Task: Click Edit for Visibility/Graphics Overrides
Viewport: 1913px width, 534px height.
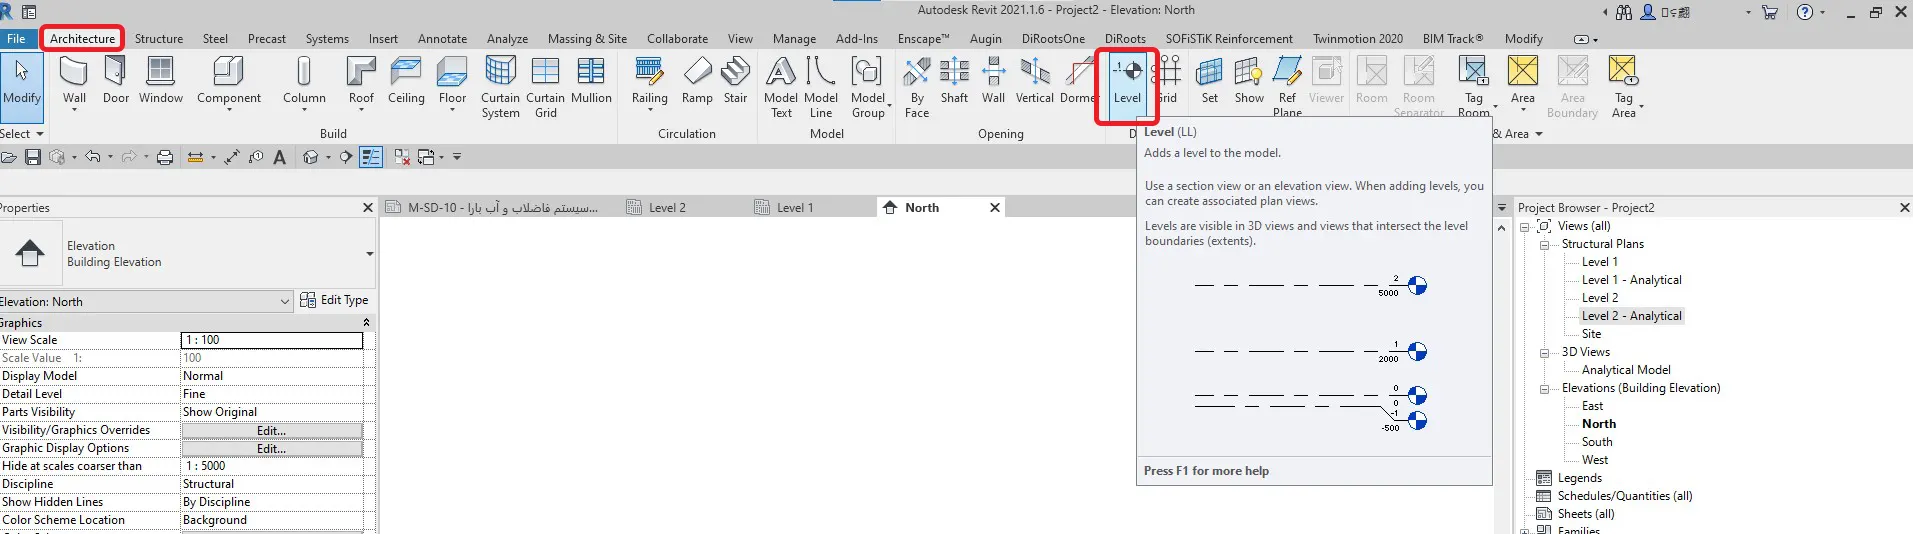Action: [x=271, y=430]
